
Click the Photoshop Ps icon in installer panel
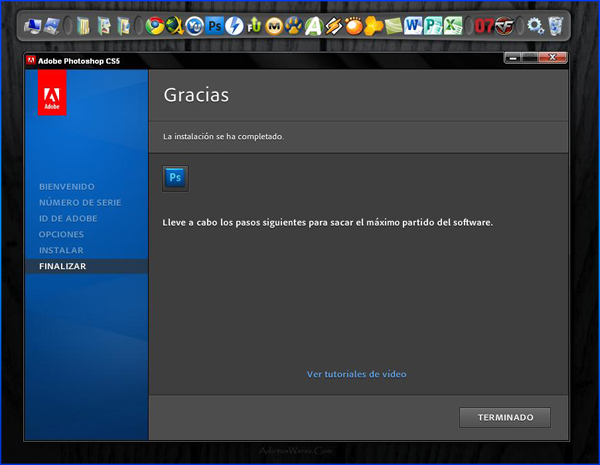[x=175, y=178]
